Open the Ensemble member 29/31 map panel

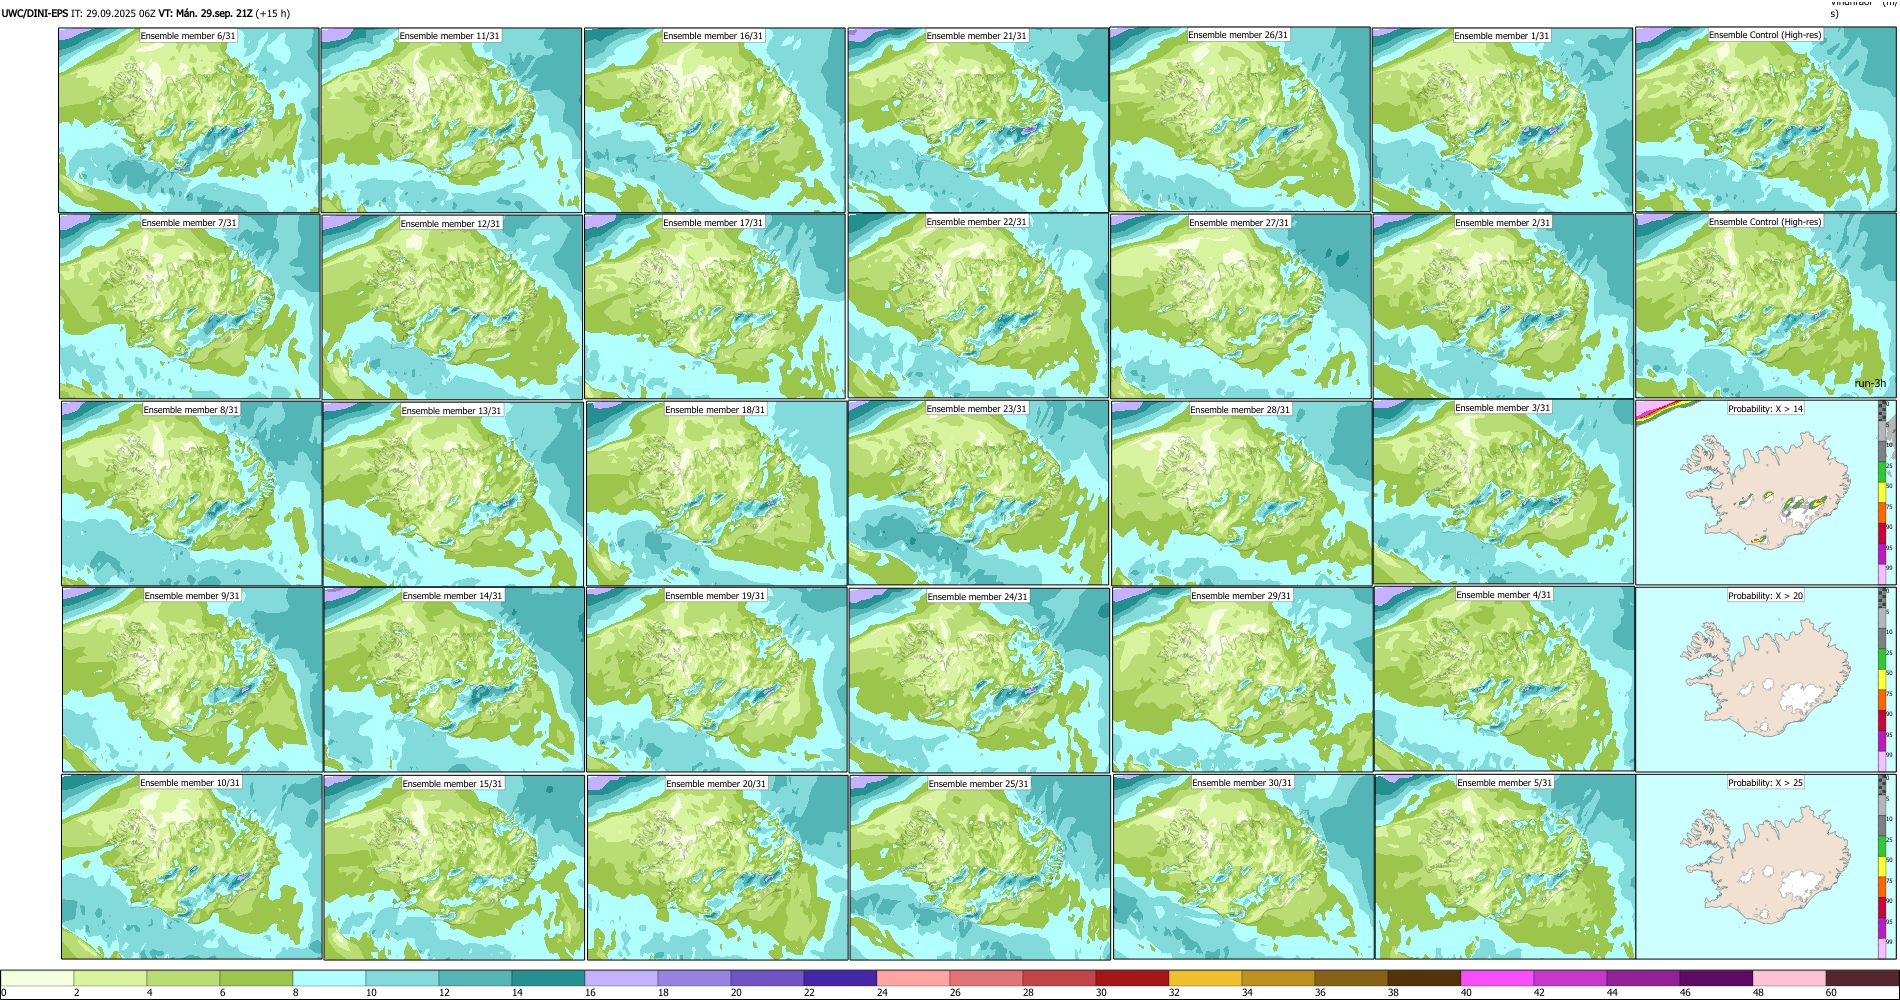pyautogui.click(x=1242, y=680)
